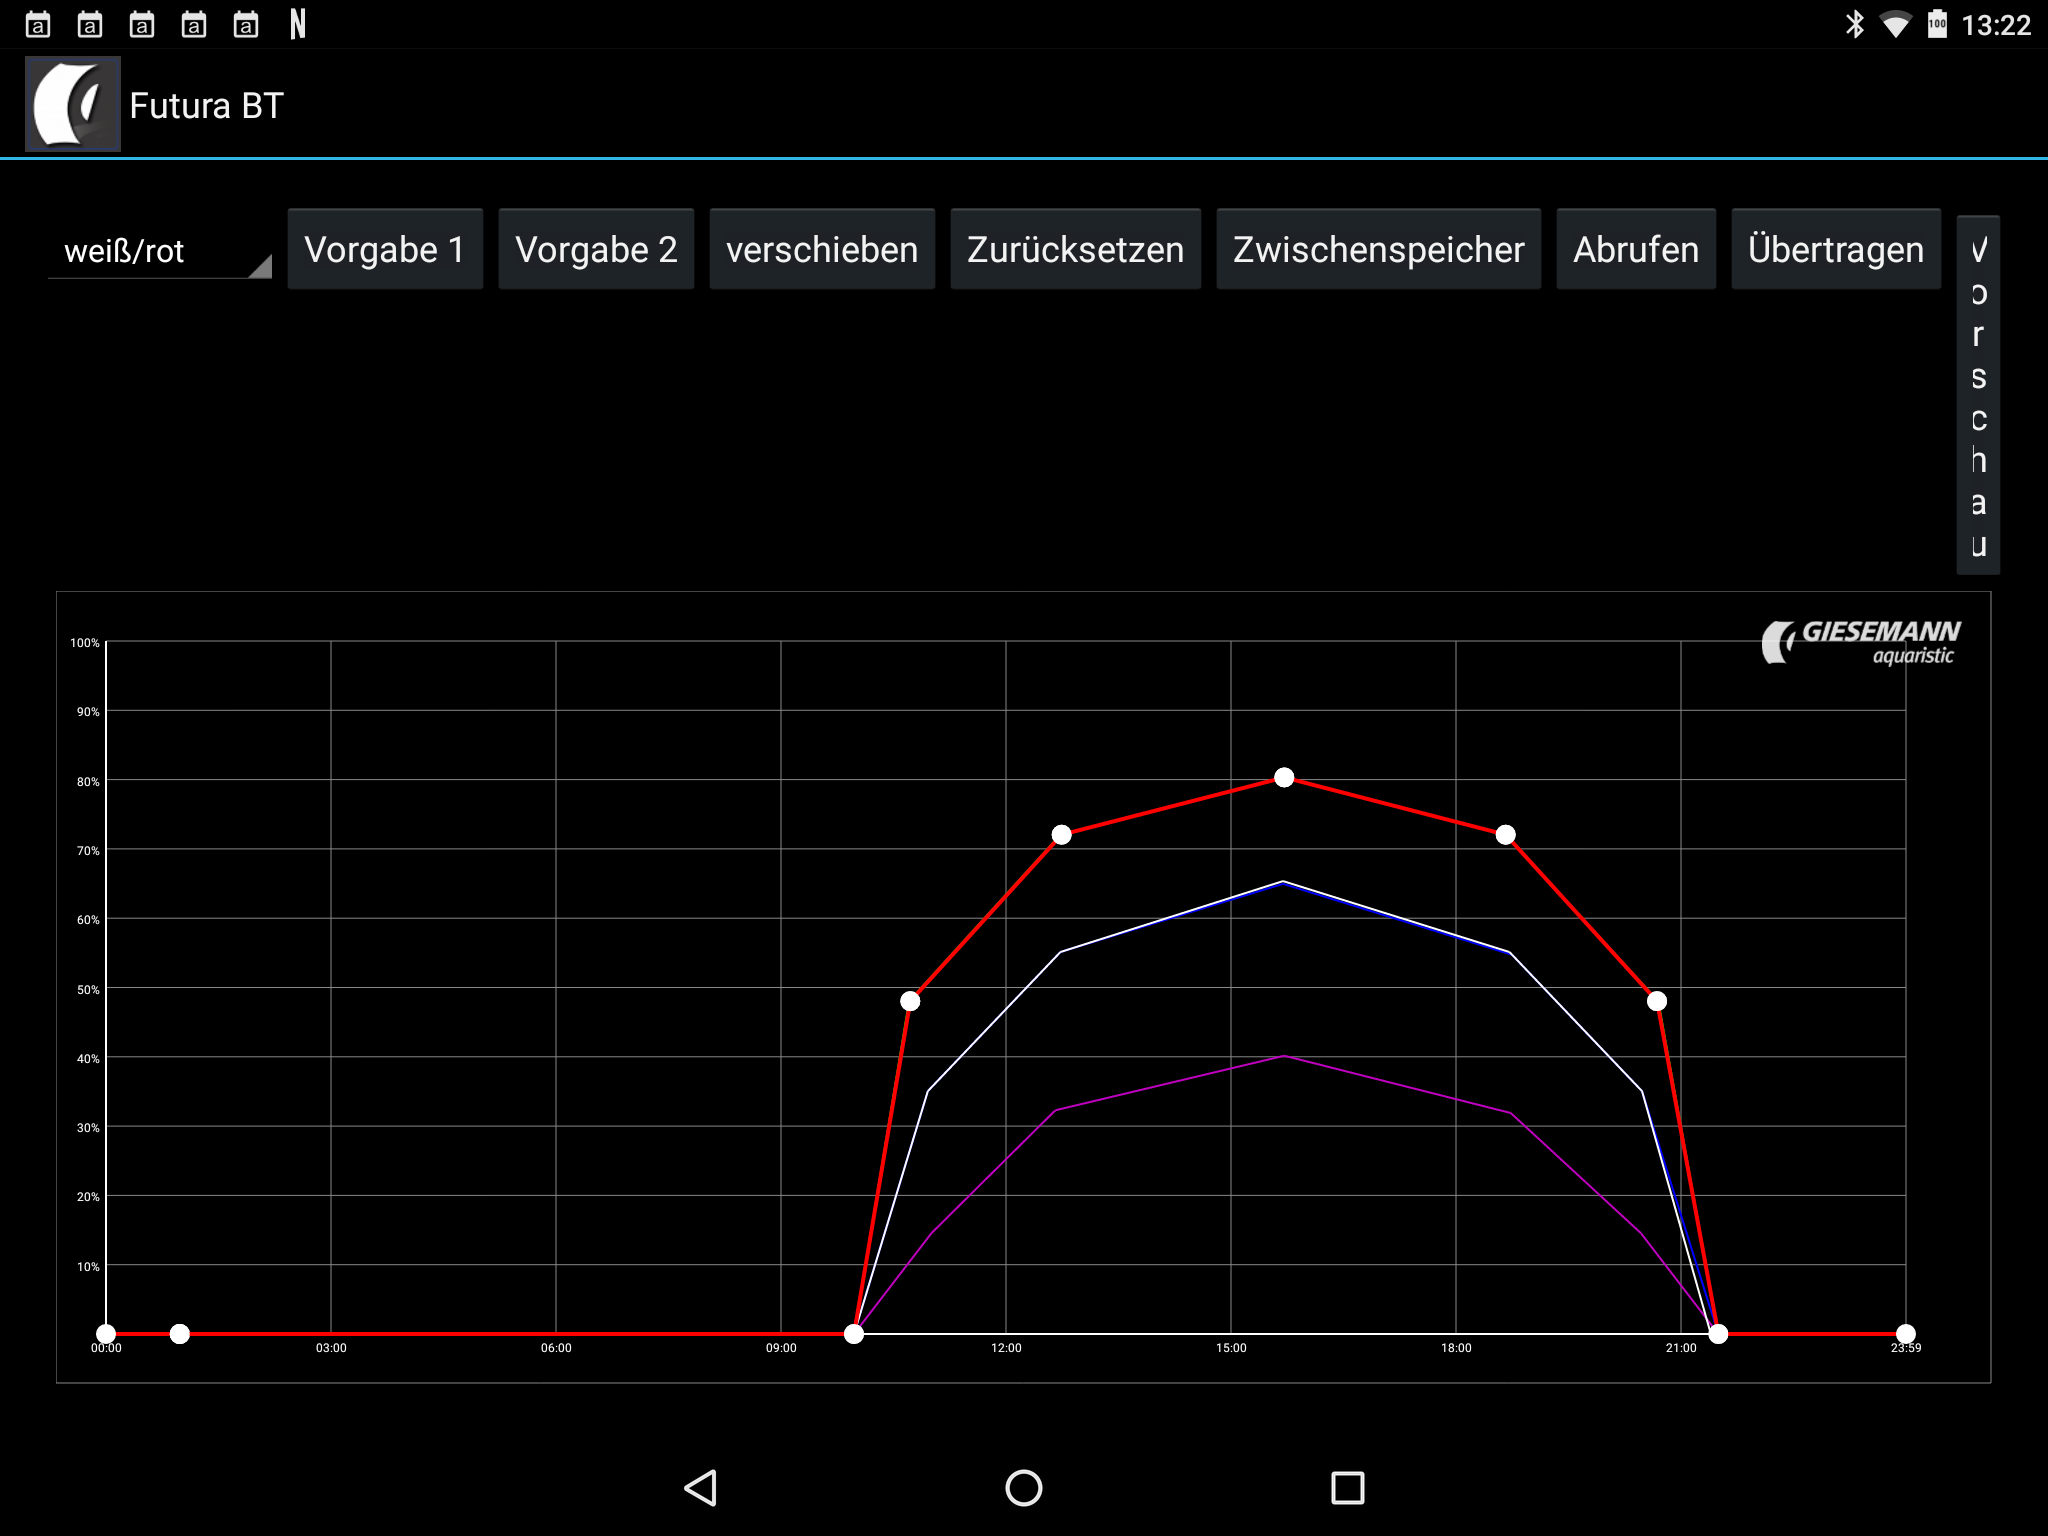This screenshot has width=2048, height=1536.
Task: Open the weiß/rot channel dropdown
Action: (160, 250)
